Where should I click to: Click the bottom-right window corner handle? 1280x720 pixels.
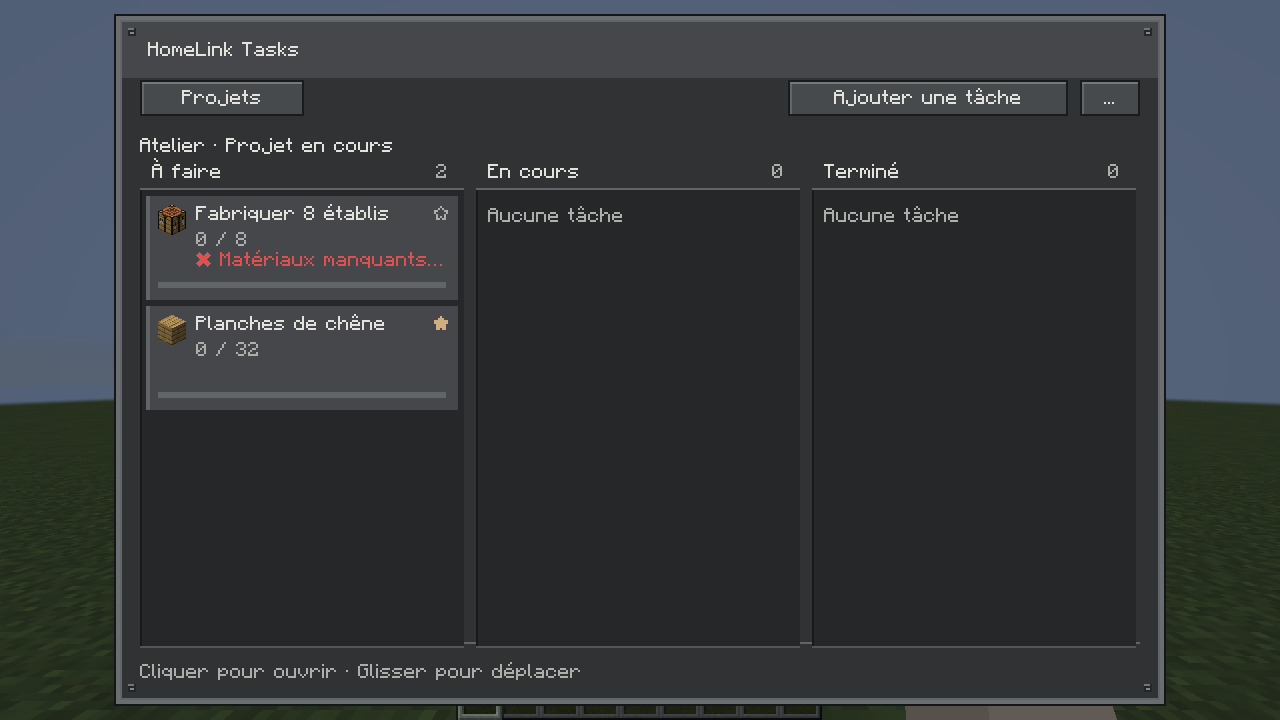click(x=1147, y=687)
